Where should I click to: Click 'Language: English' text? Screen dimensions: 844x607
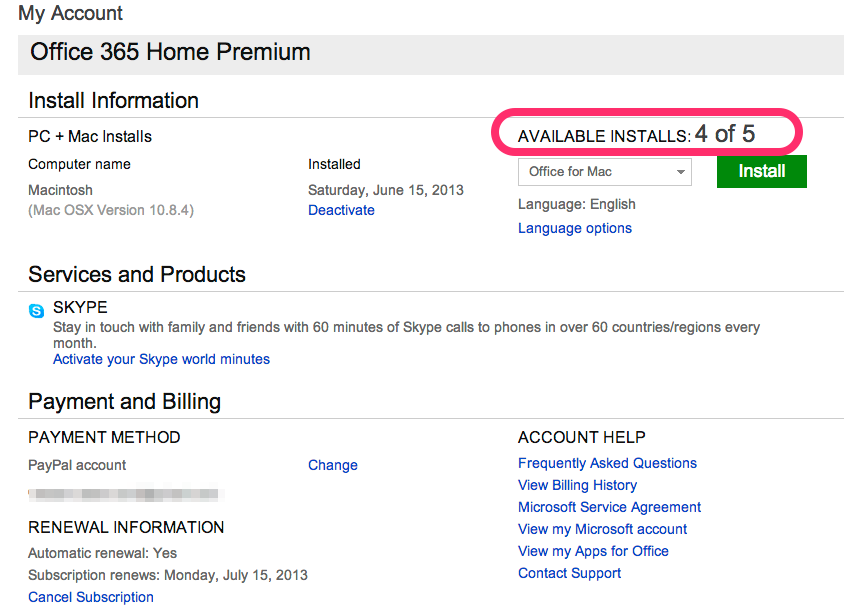[x=576, y=204]
